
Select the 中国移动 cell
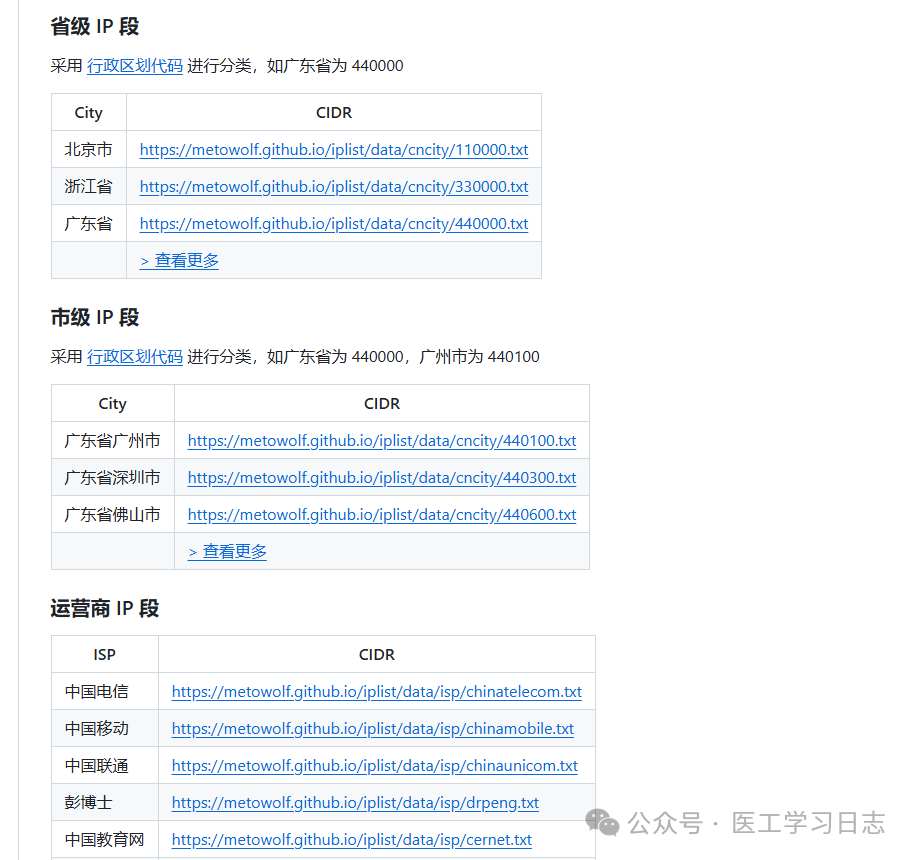click(x=104, y=729)
